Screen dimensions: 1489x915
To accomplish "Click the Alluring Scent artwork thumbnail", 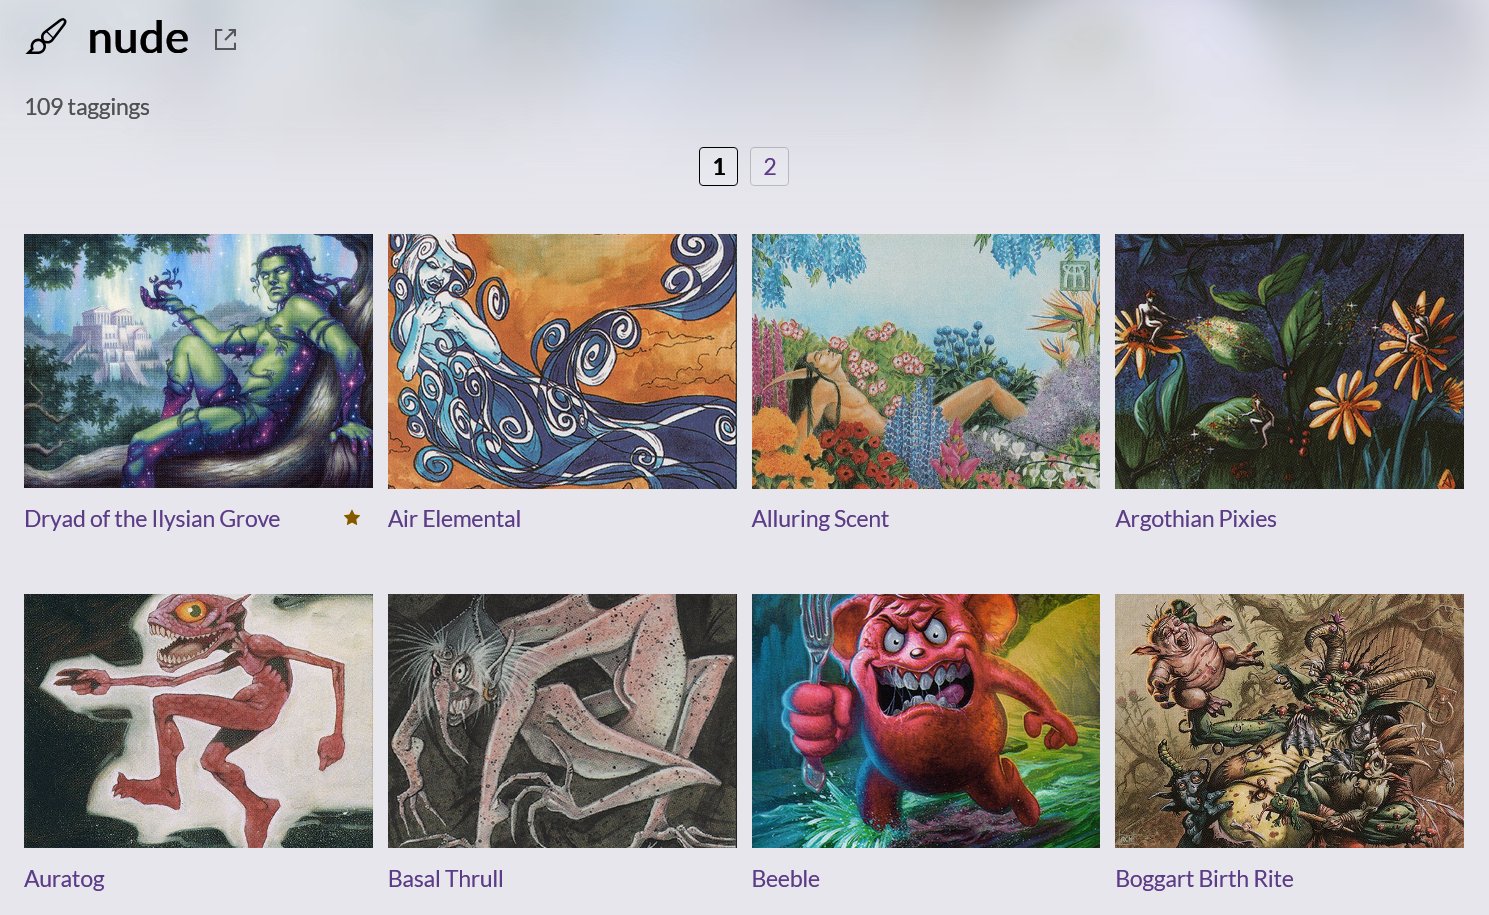I will tap(926, 361).
